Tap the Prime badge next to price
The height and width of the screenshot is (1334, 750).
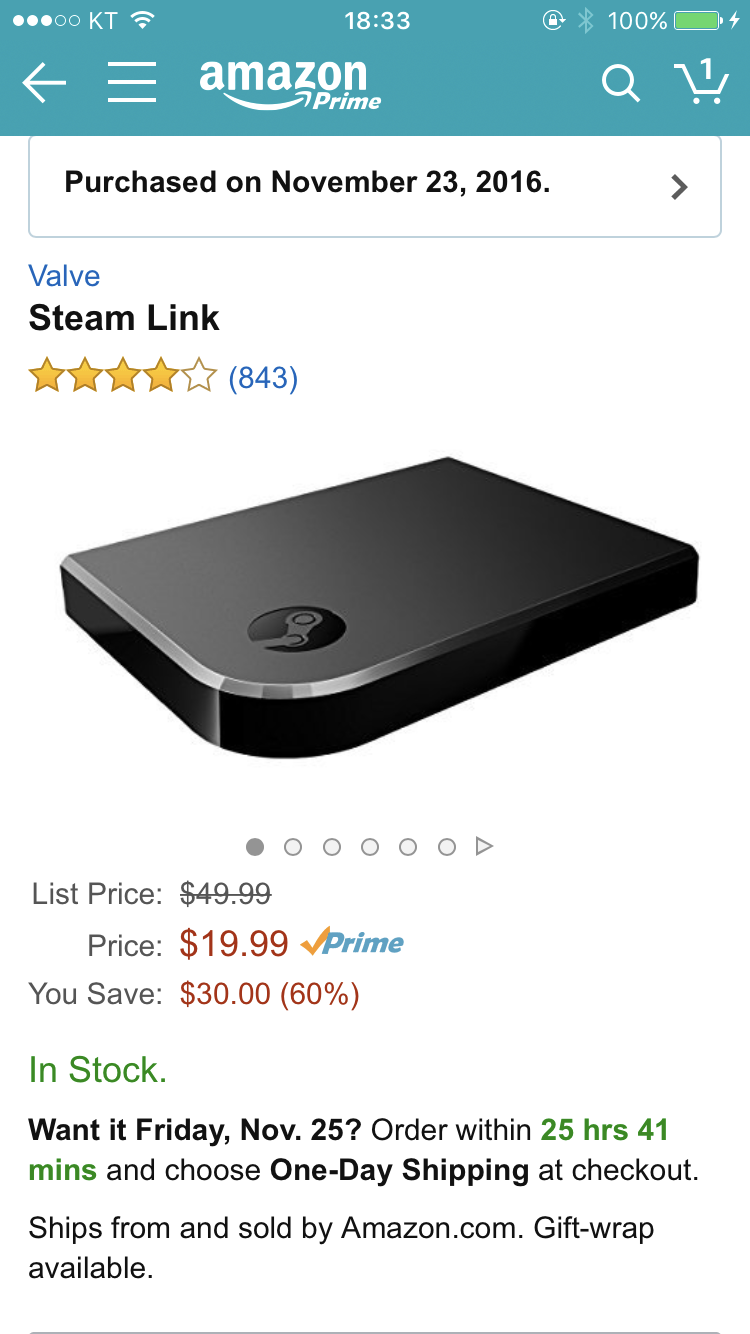[352, 942]
